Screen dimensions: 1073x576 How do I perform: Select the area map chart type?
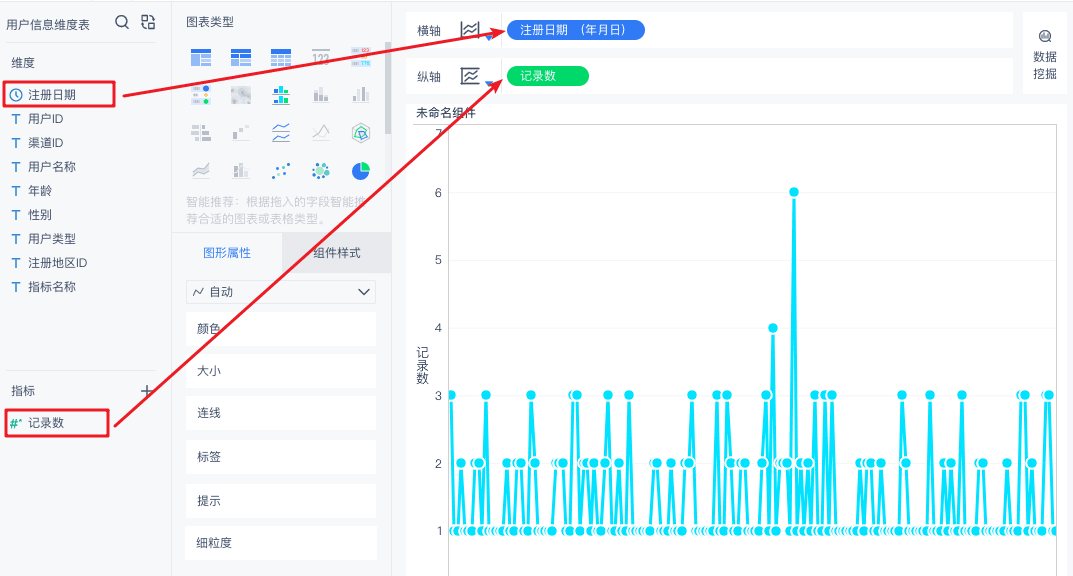click(241, 95)
